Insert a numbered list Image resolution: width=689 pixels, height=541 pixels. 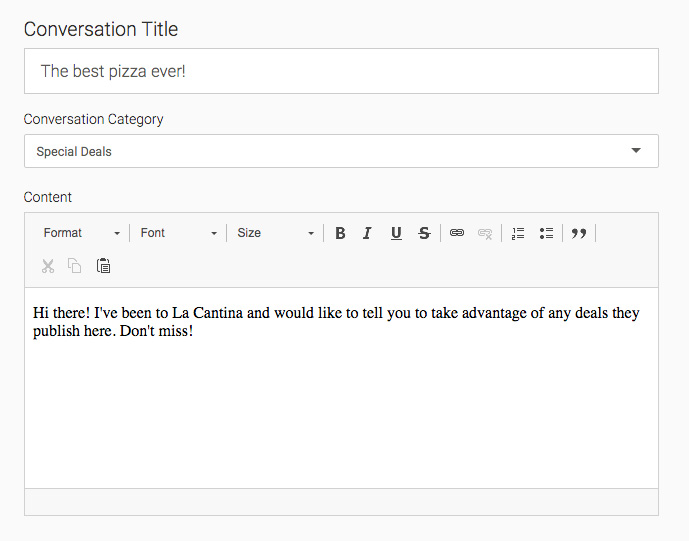point(518,233)
